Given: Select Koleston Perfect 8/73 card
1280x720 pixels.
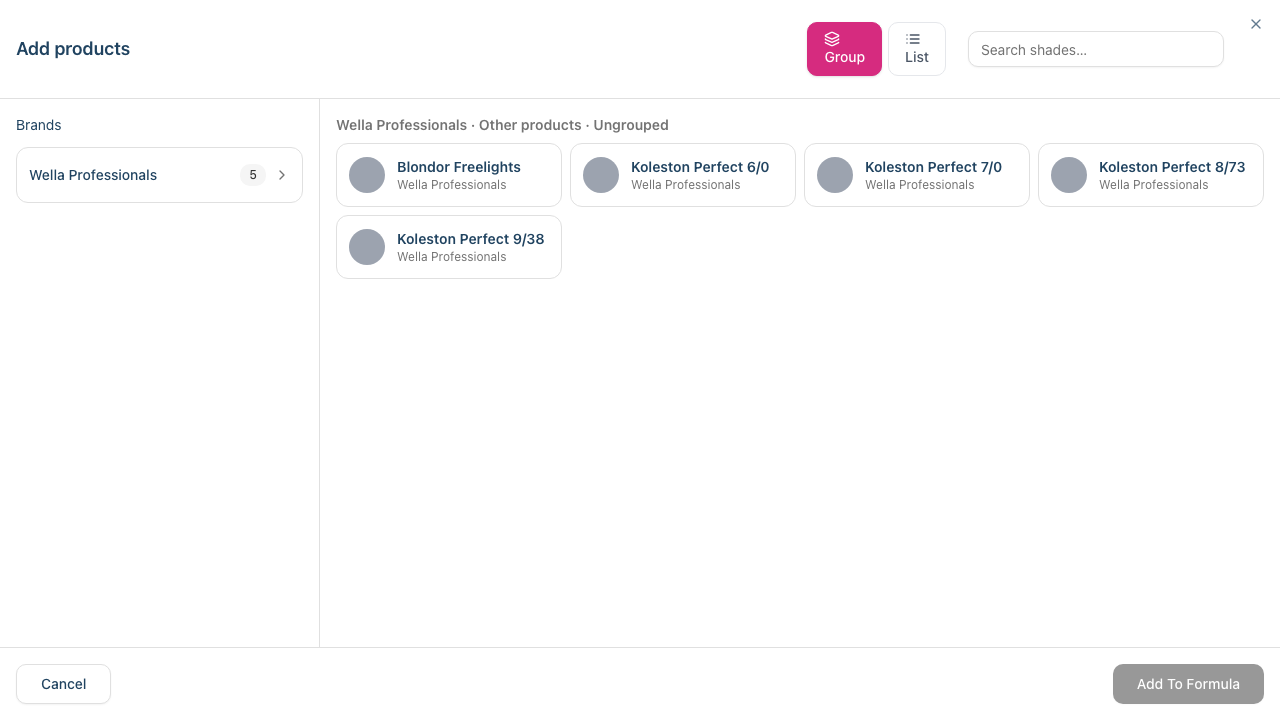Looking at the screenshot, I should [1151, 175].
